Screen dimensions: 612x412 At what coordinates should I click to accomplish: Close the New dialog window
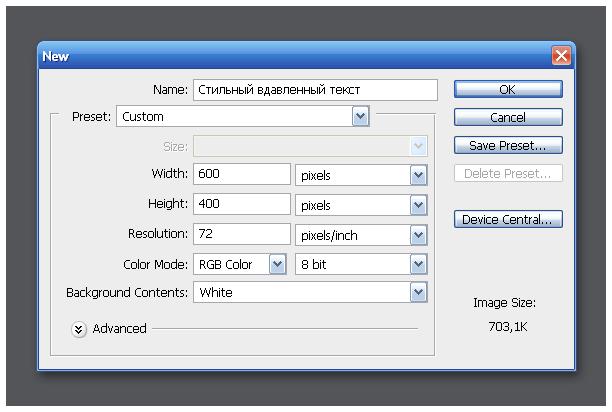point(561,56)
